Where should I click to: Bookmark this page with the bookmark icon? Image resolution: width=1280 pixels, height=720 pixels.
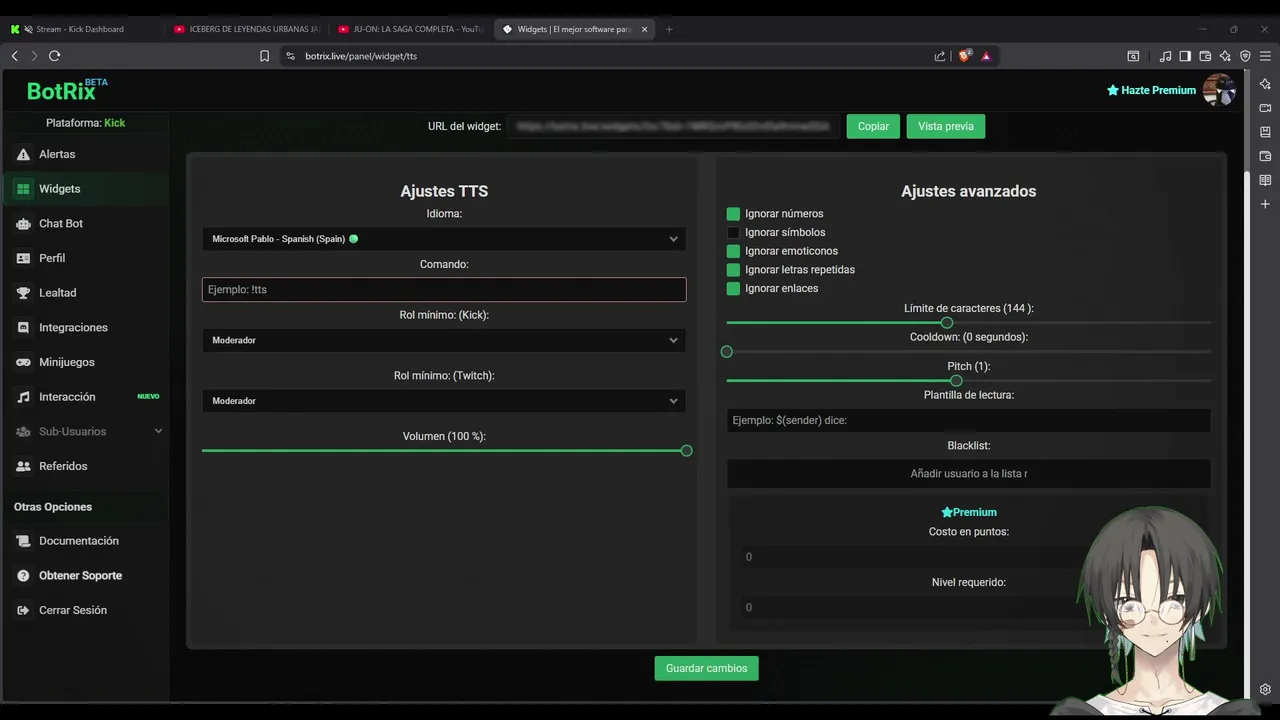(264, 56)
